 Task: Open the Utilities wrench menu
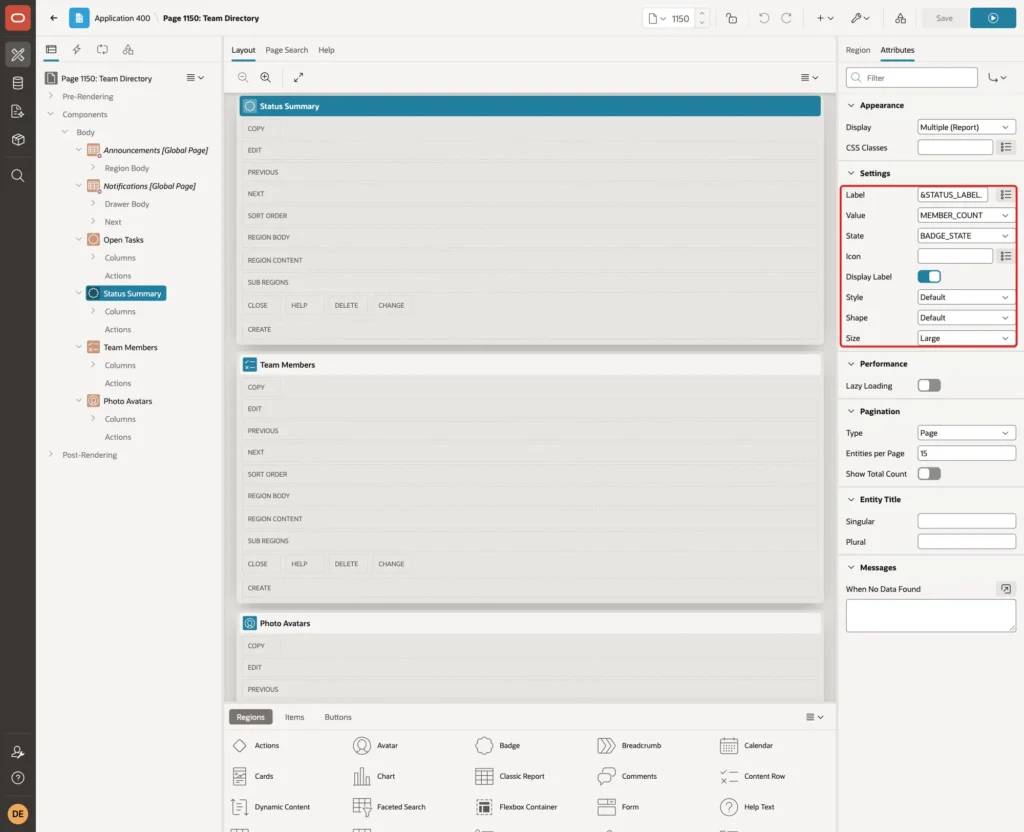859,18
